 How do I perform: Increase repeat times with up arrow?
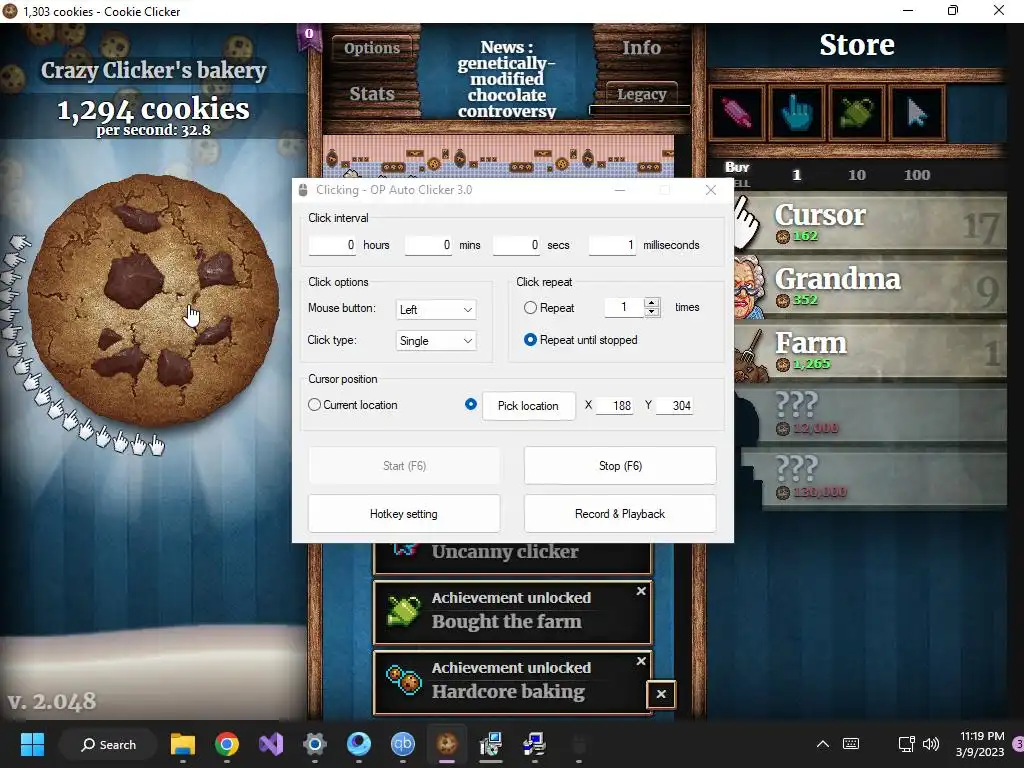click(x=652, y=302)
